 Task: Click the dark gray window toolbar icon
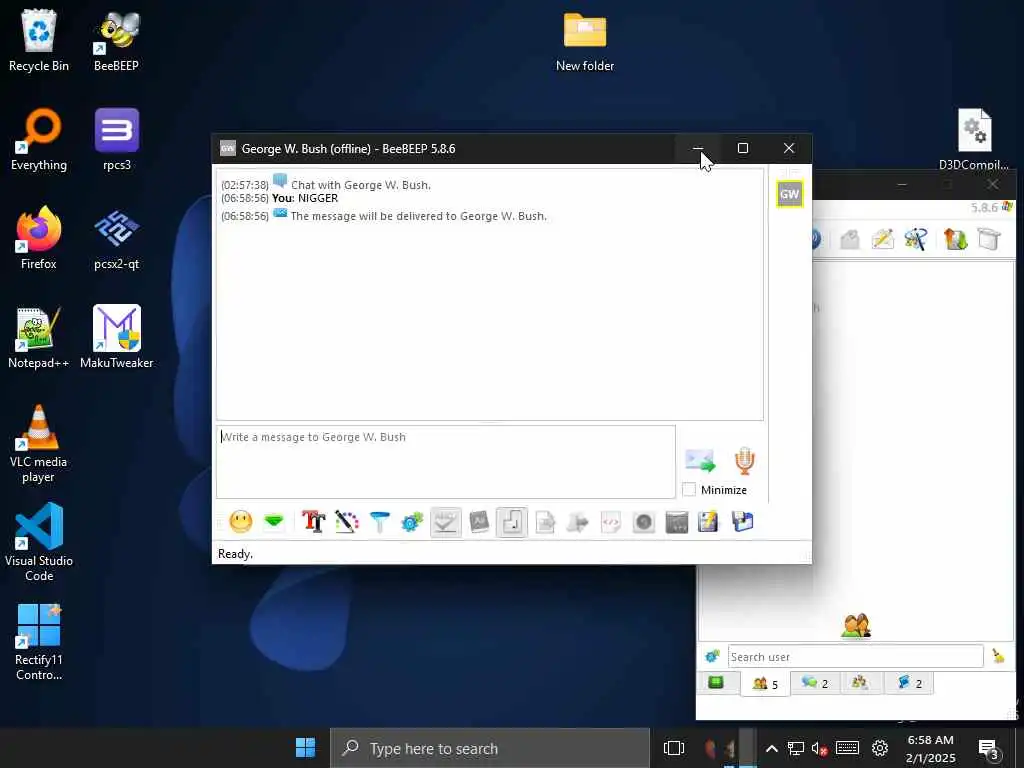click(x=677, y=522)
